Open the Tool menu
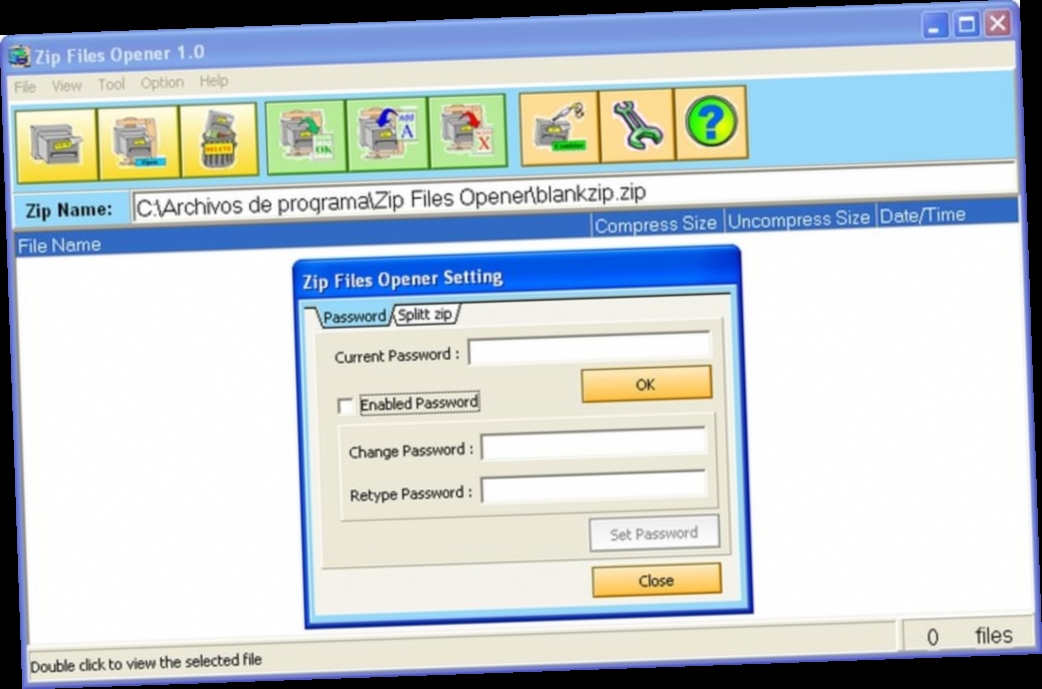 click(110, 85)
